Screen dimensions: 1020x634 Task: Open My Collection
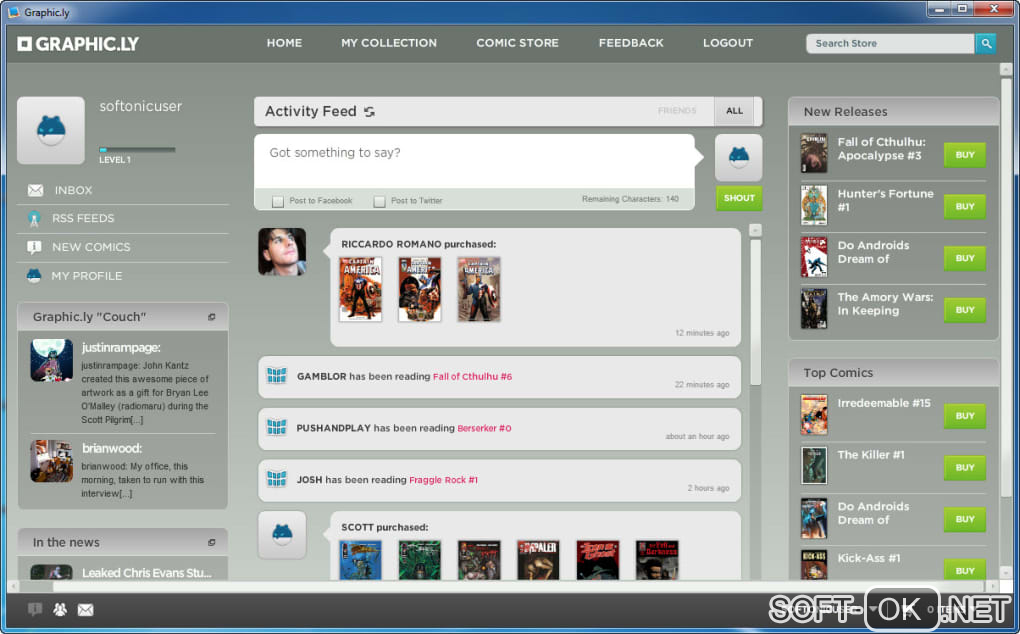click(389, 43)
